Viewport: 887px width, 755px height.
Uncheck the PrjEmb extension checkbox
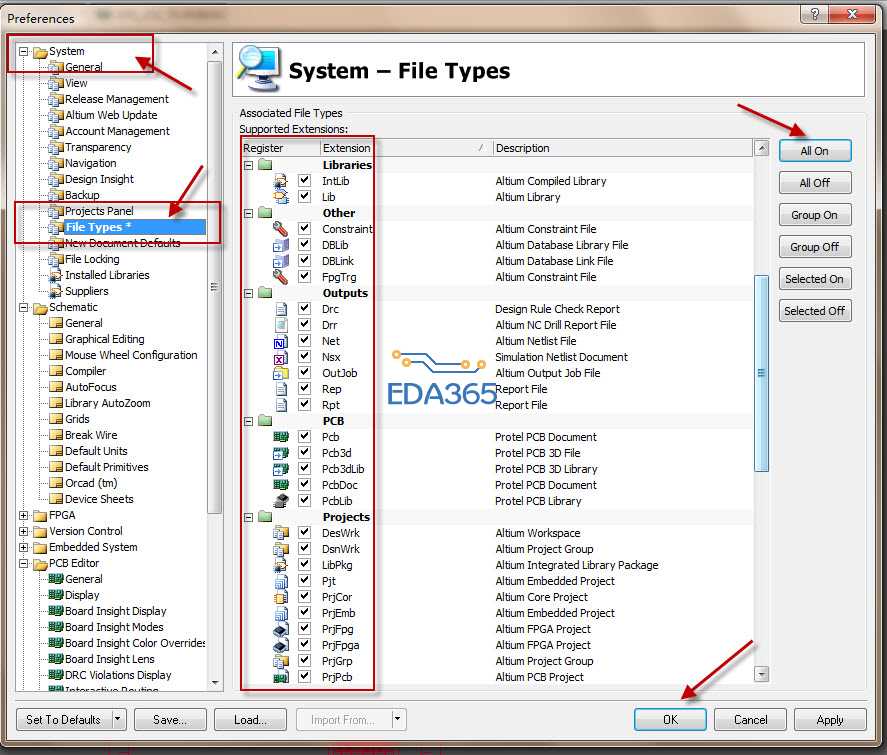tap(304, 612)
